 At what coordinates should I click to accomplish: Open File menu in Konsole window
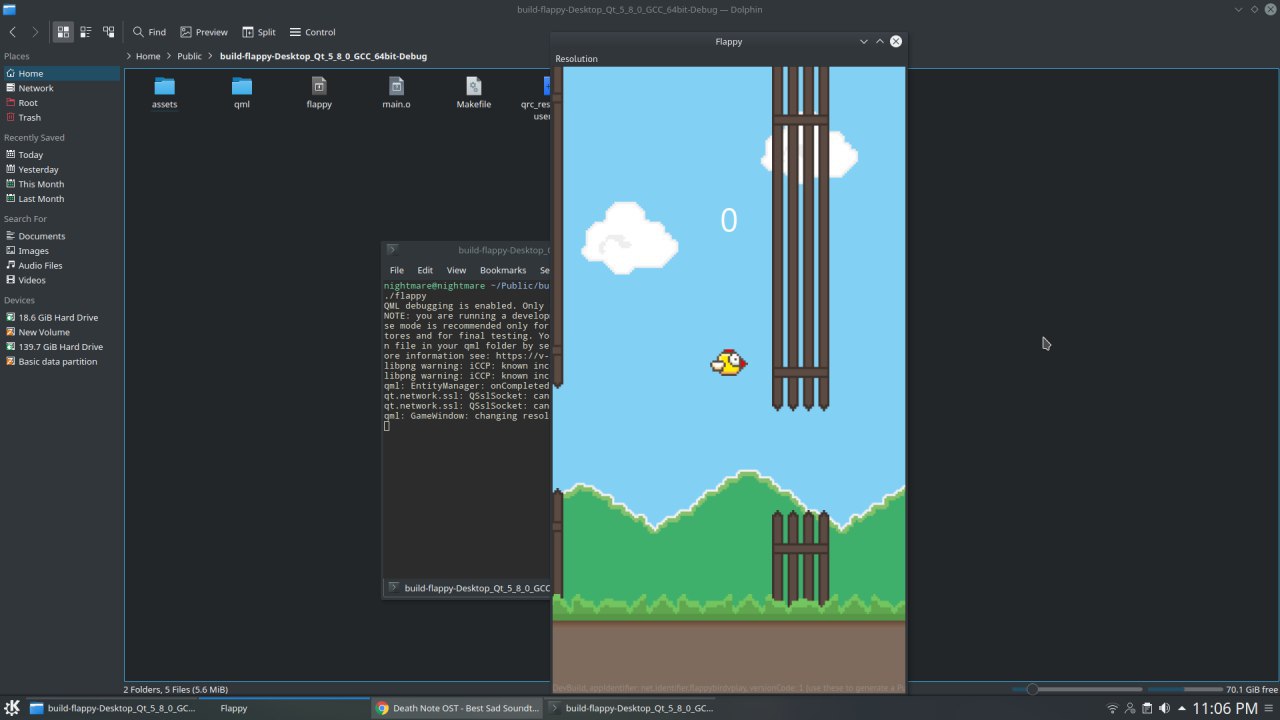pyautogui.click(x=397, y=270)
